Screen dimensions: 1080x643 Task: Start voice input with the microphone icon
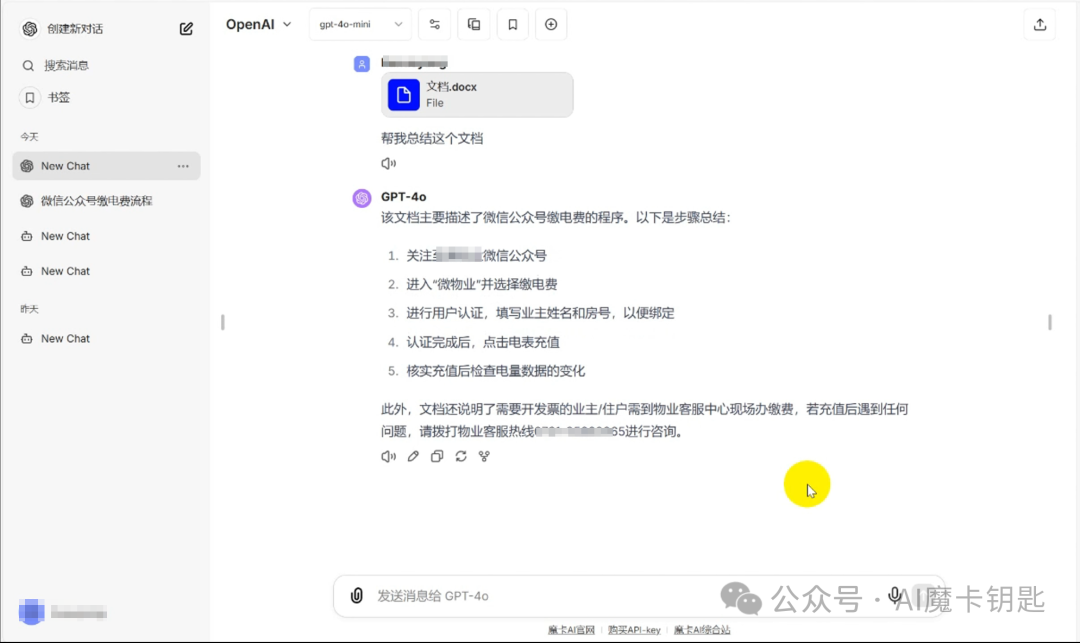point(894,595)
